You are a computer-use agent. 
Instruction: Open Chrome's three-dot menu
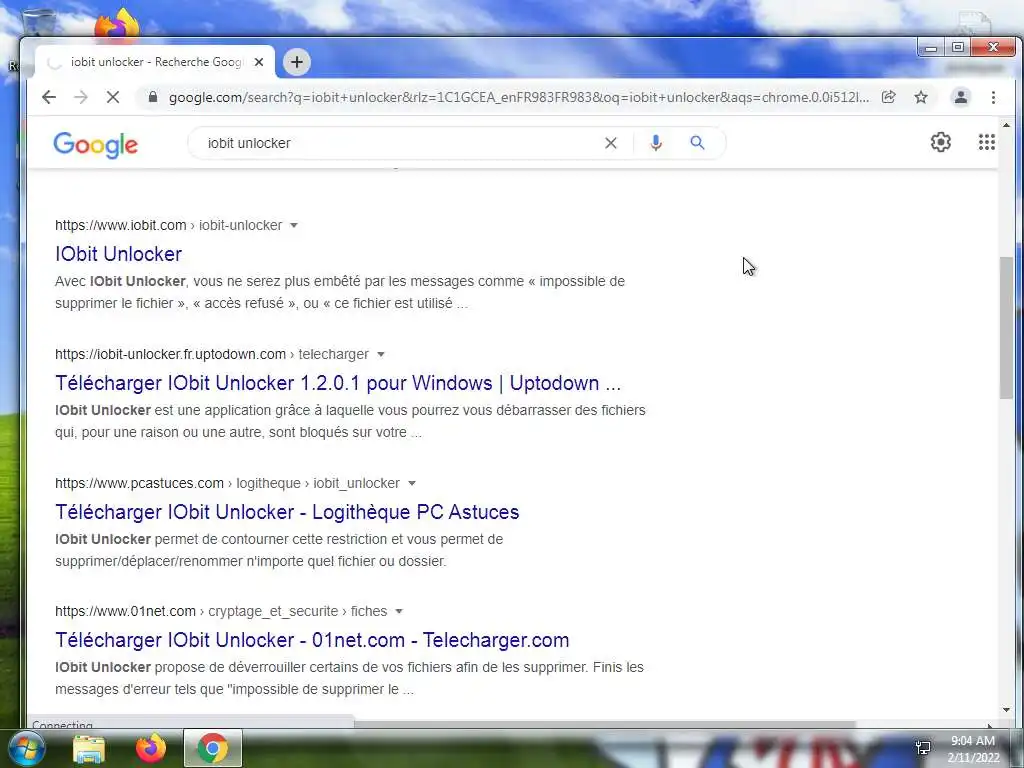pos(993,97)
